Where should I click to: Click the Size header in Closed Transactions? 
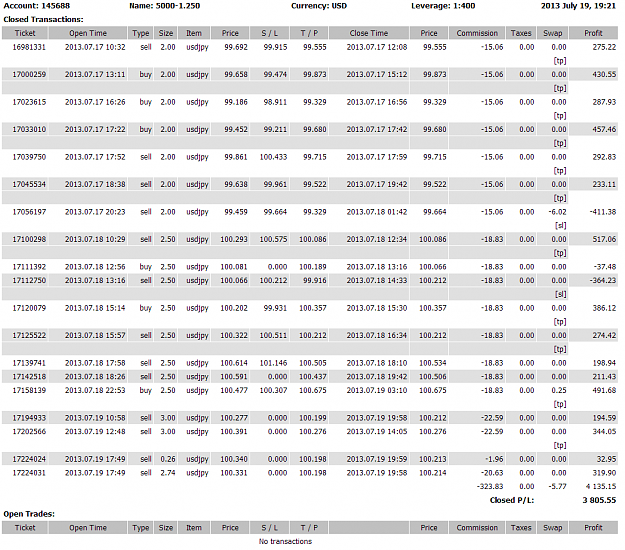tap(166, 33)
